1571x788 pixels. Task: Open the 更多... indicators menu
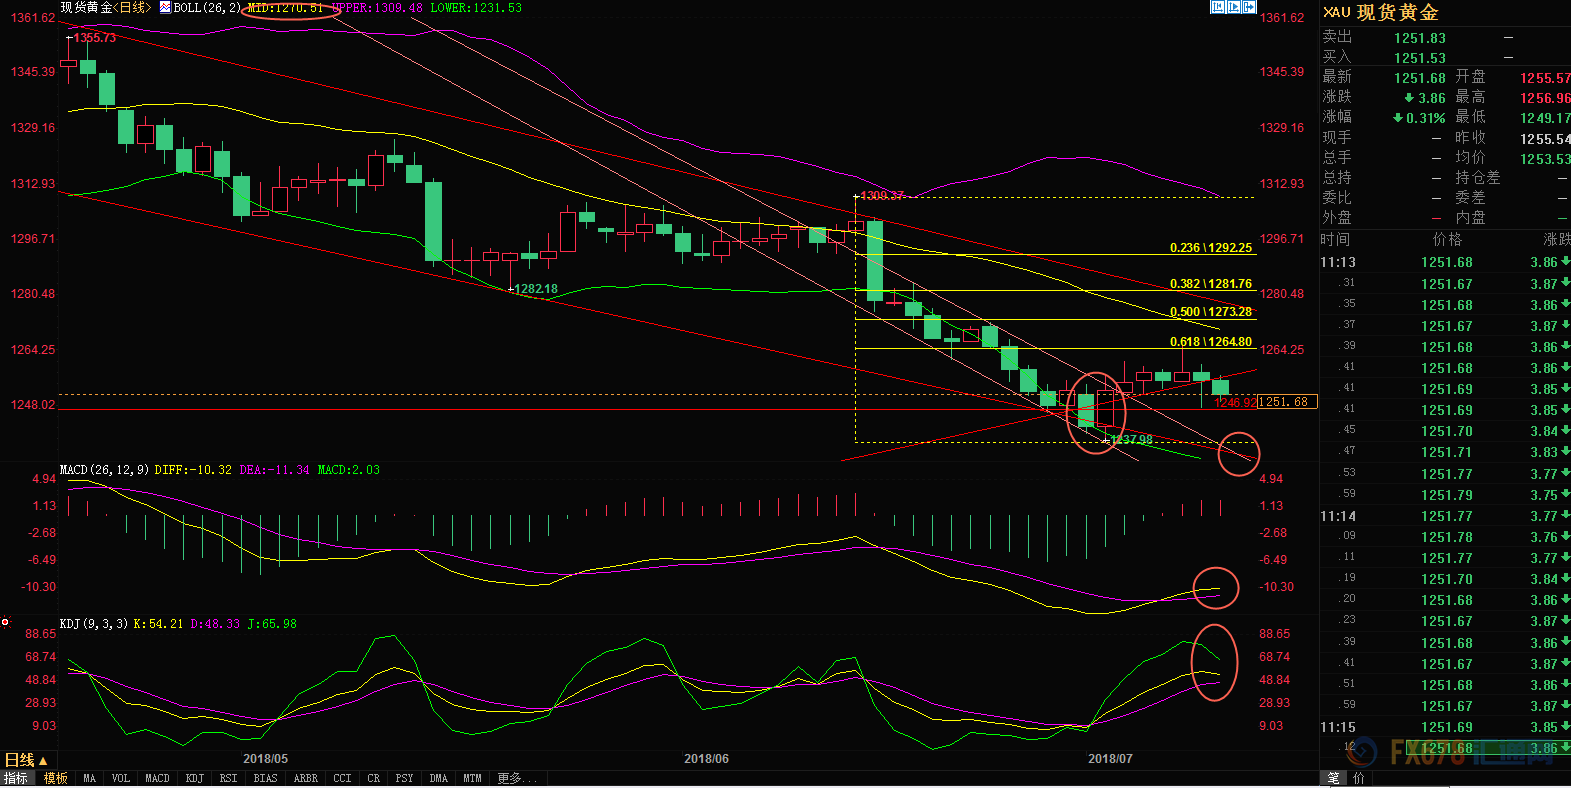coord(516,778)
